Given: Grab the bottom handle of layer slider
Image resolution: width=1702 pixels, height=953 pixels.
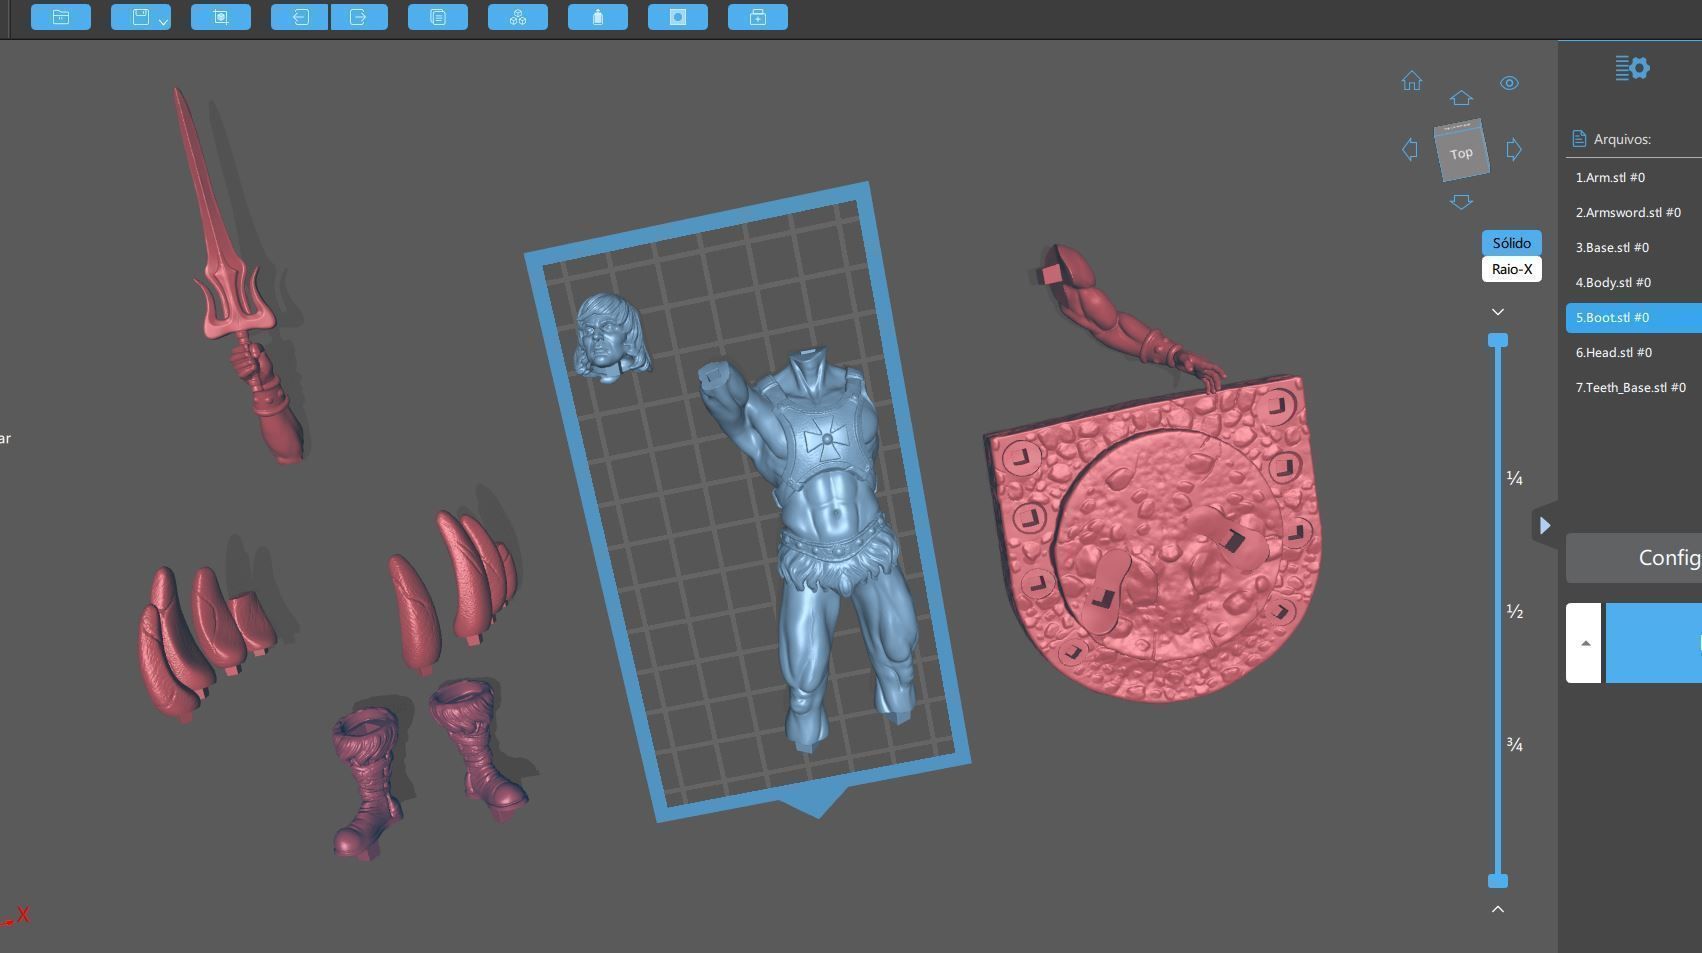Looking at the screenshot, I should tap(1498, 881).
